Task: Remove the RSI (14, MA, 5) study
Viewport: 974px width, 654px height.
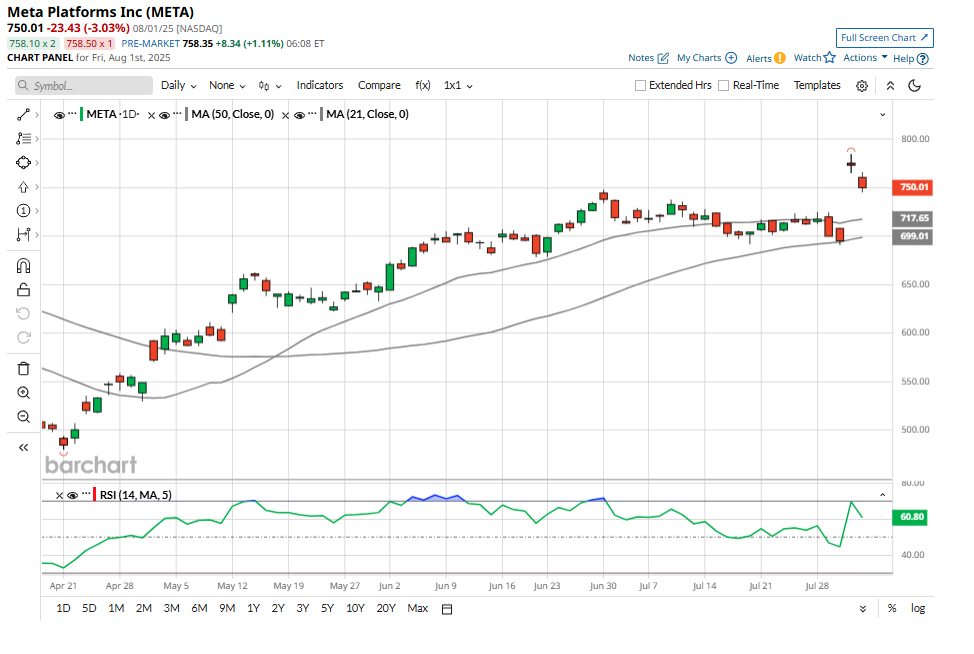Action: pyautogui.click(x=59, y=496)
